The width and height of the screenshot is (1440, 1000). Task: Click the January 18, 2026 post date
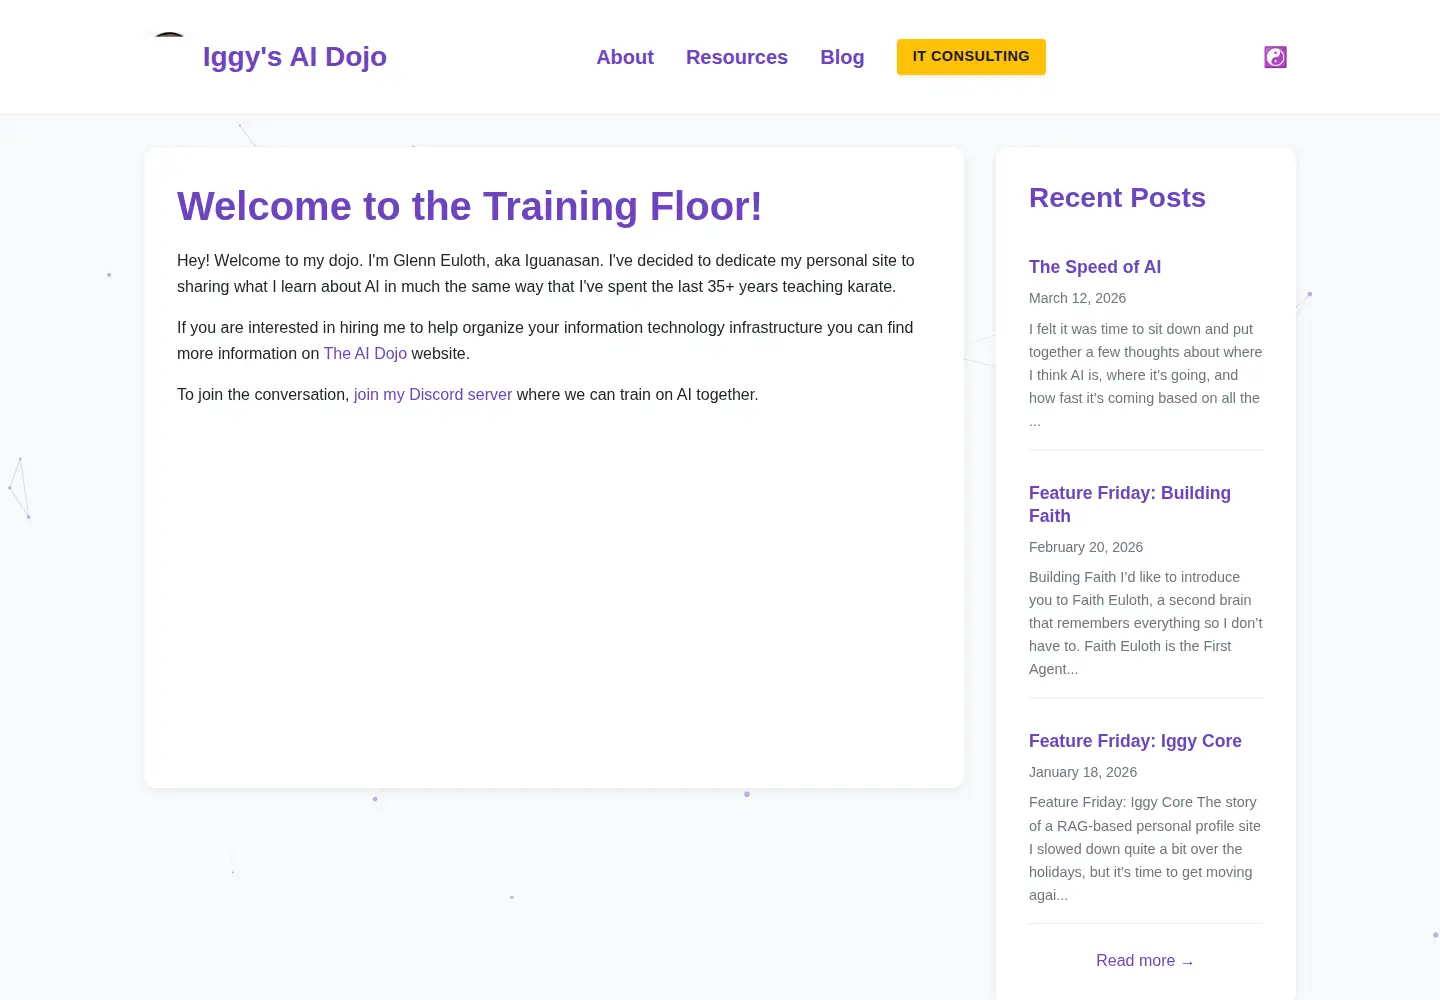[1083, 772]
